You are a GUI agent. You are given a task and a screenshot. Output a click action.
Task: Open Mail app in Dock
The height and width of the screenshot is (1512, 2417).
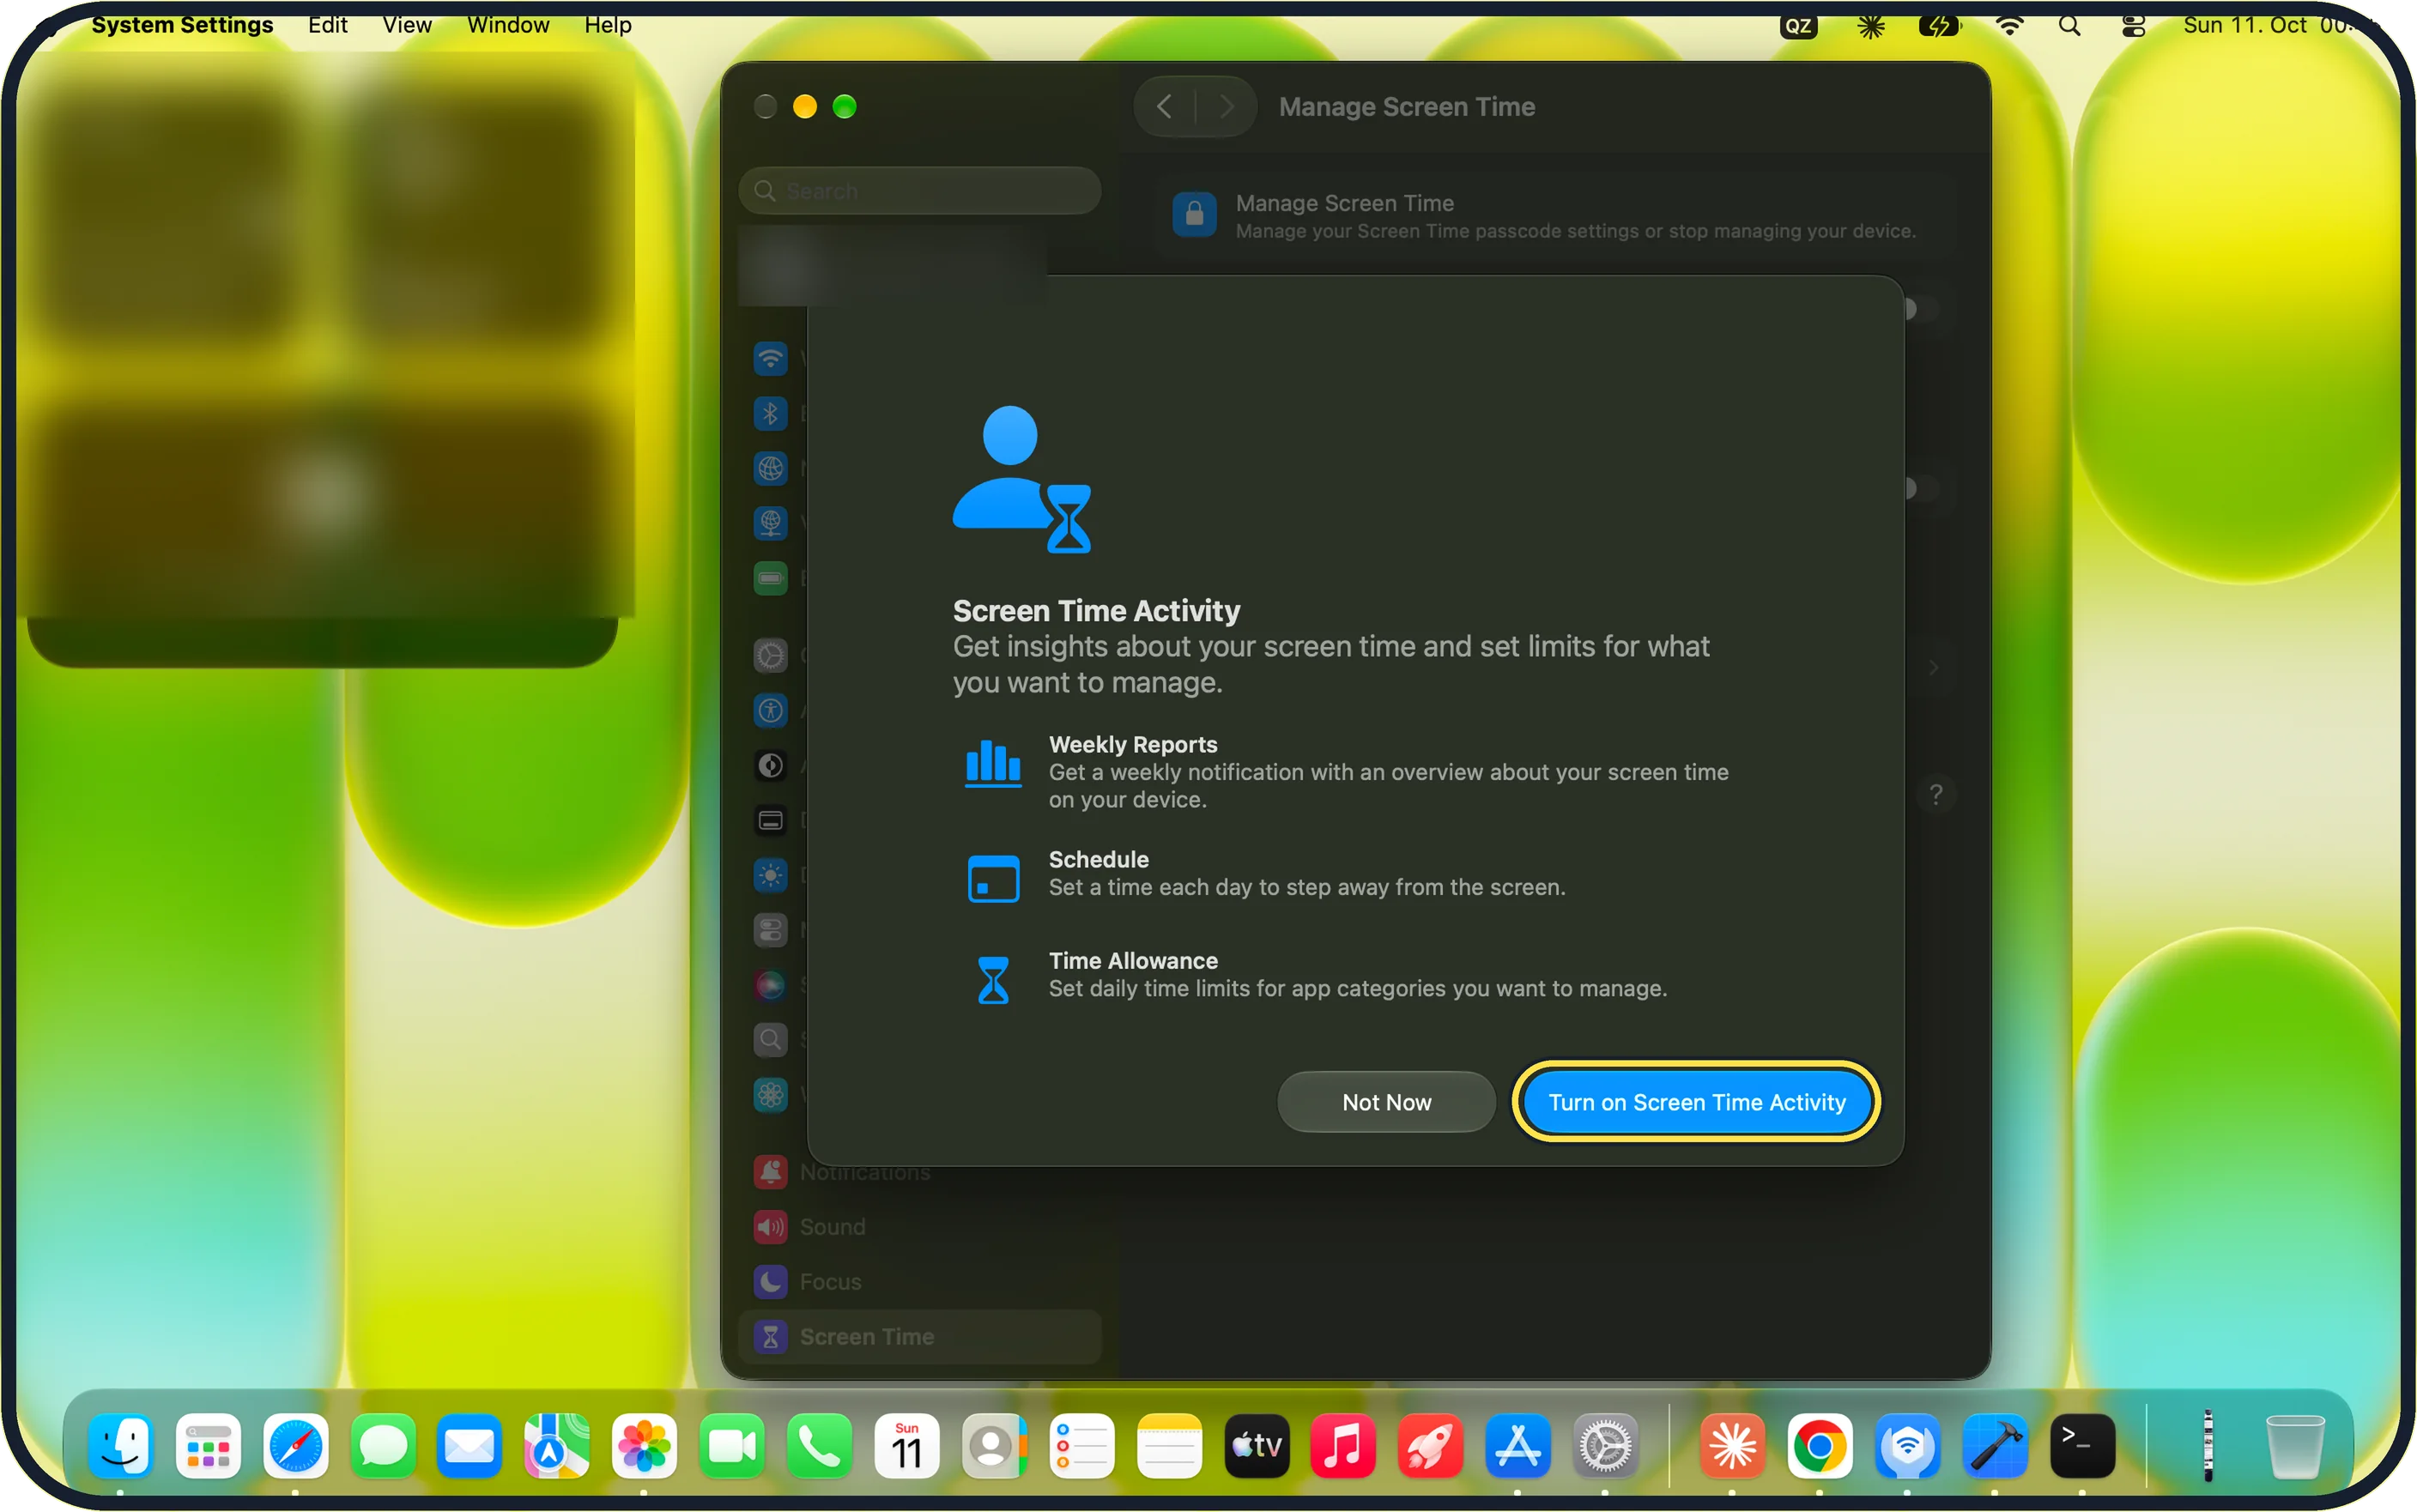tap(470, 1446)
